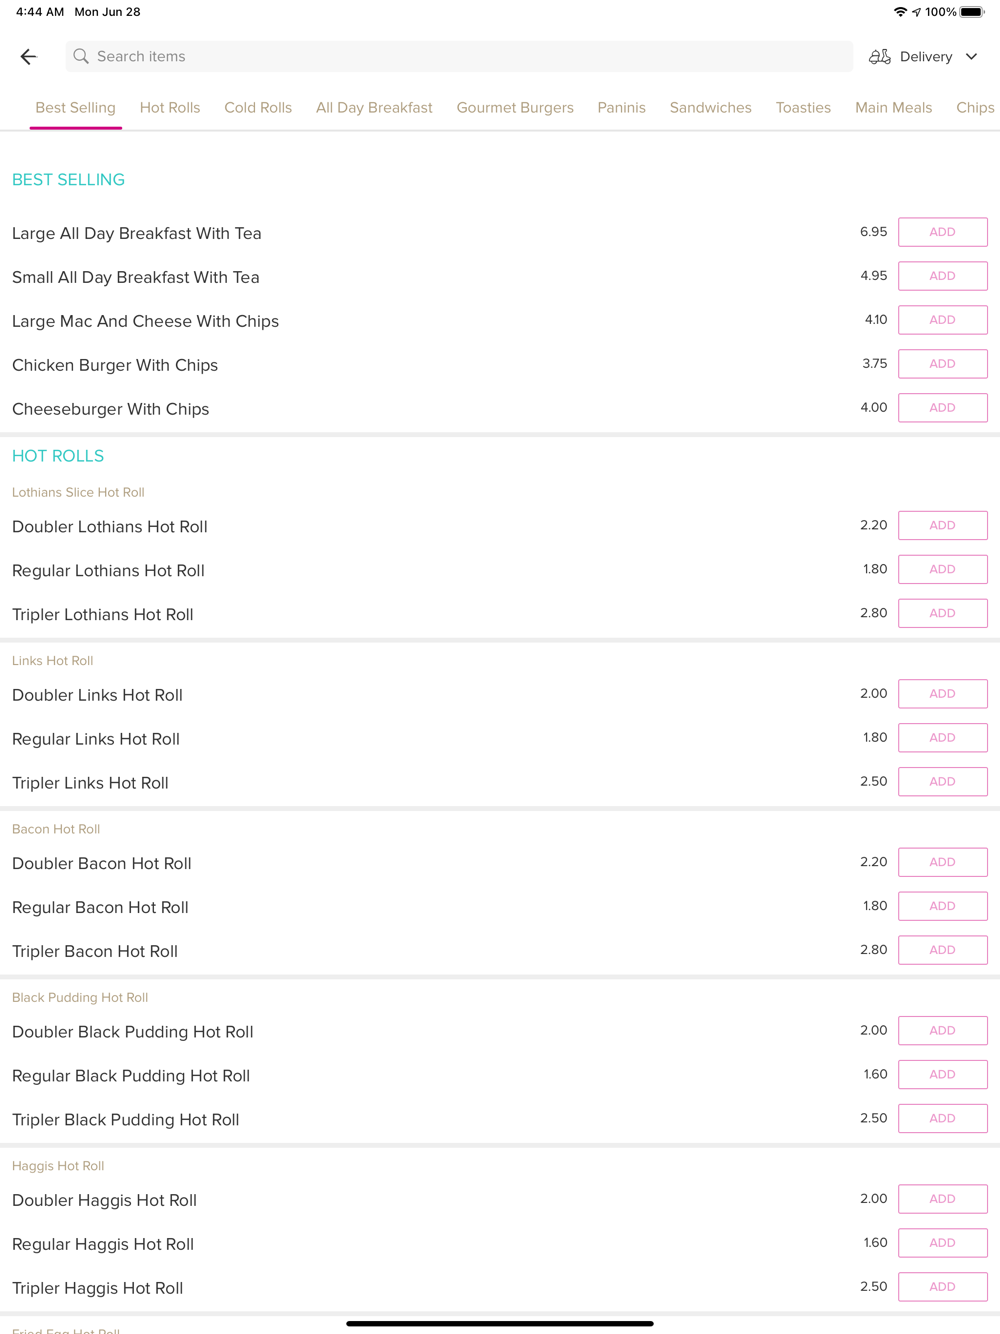
Task: Select Large Mac And Cheese With Chips item
Action: coord(145,321)
